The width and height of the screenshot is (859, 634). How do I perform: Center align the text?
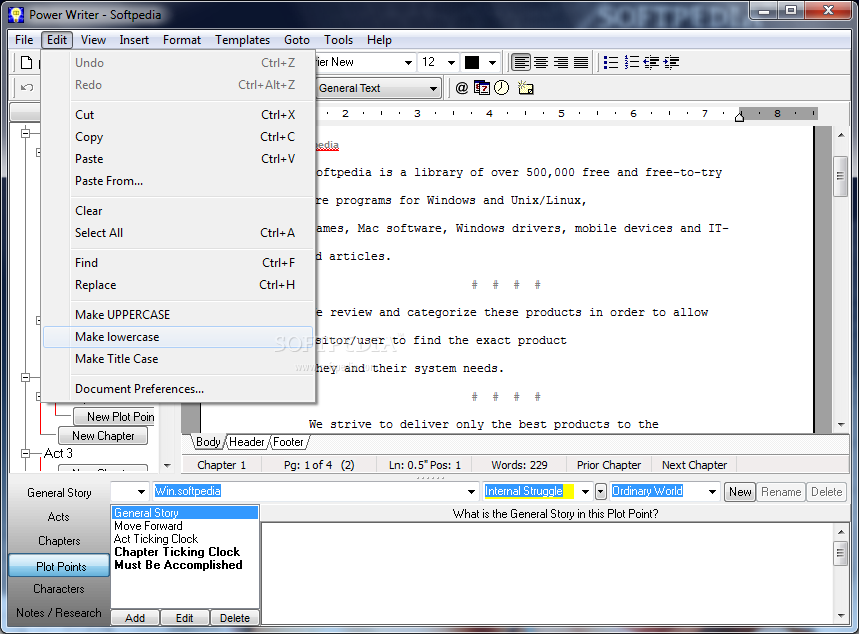(x=541, y=62)
